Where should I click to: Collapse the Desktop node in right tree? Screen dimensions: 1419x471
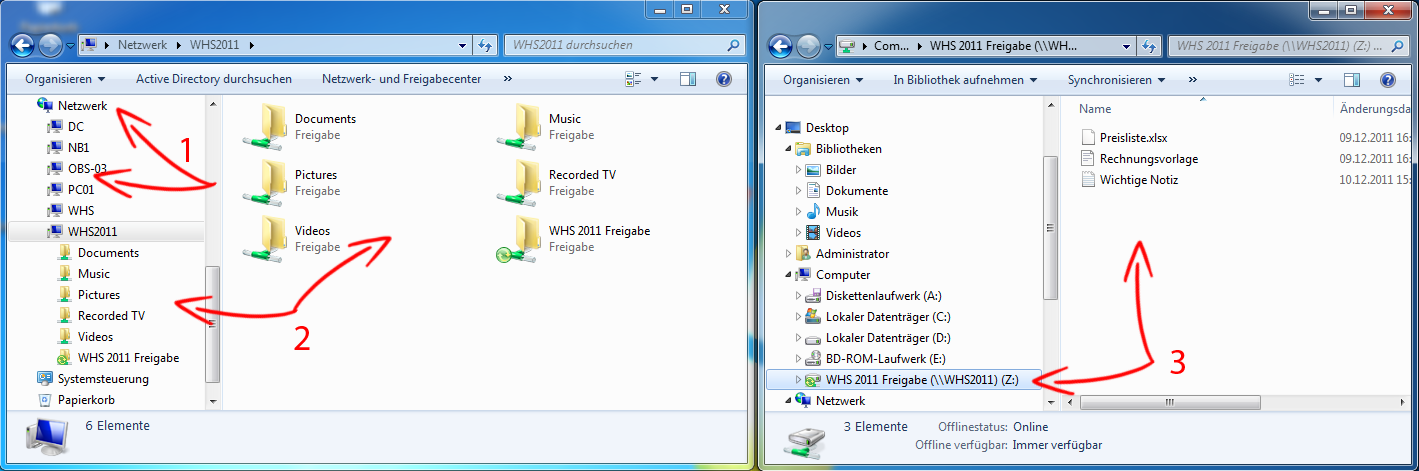[778, 128]
